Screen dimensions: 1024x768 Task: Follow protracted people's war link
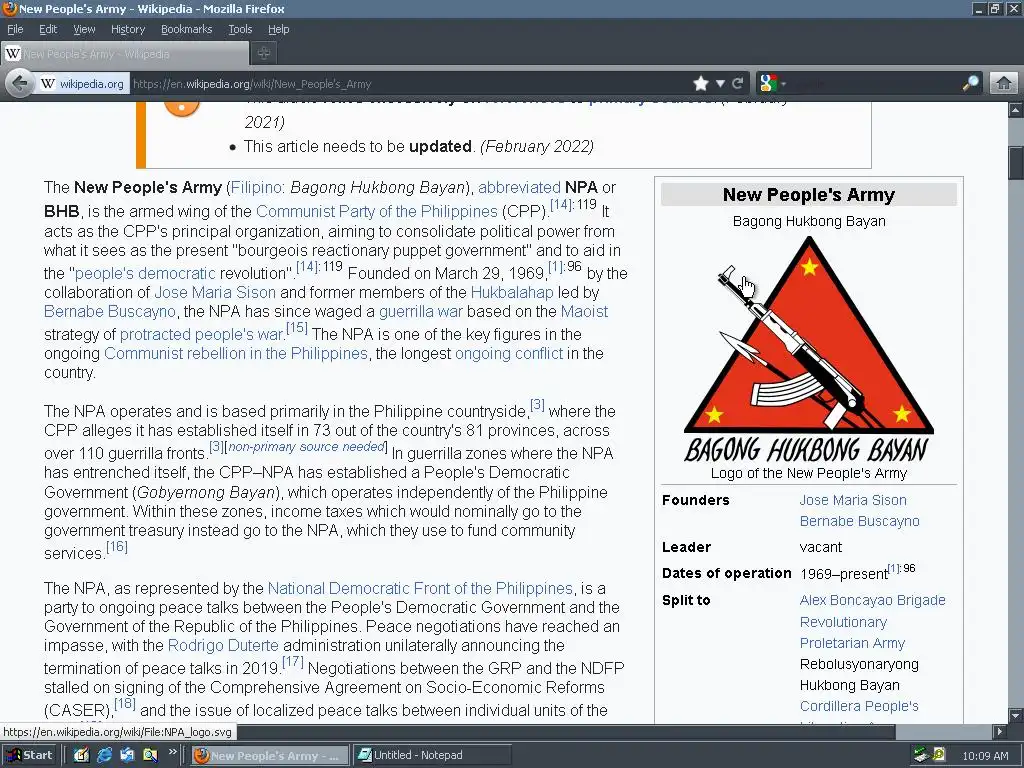click(x=202, y=334)
